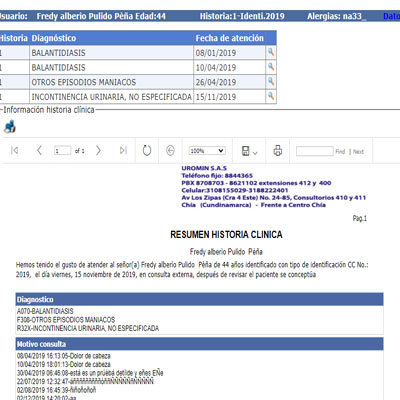Open the 100% zoom dropdown

(207, 151)
